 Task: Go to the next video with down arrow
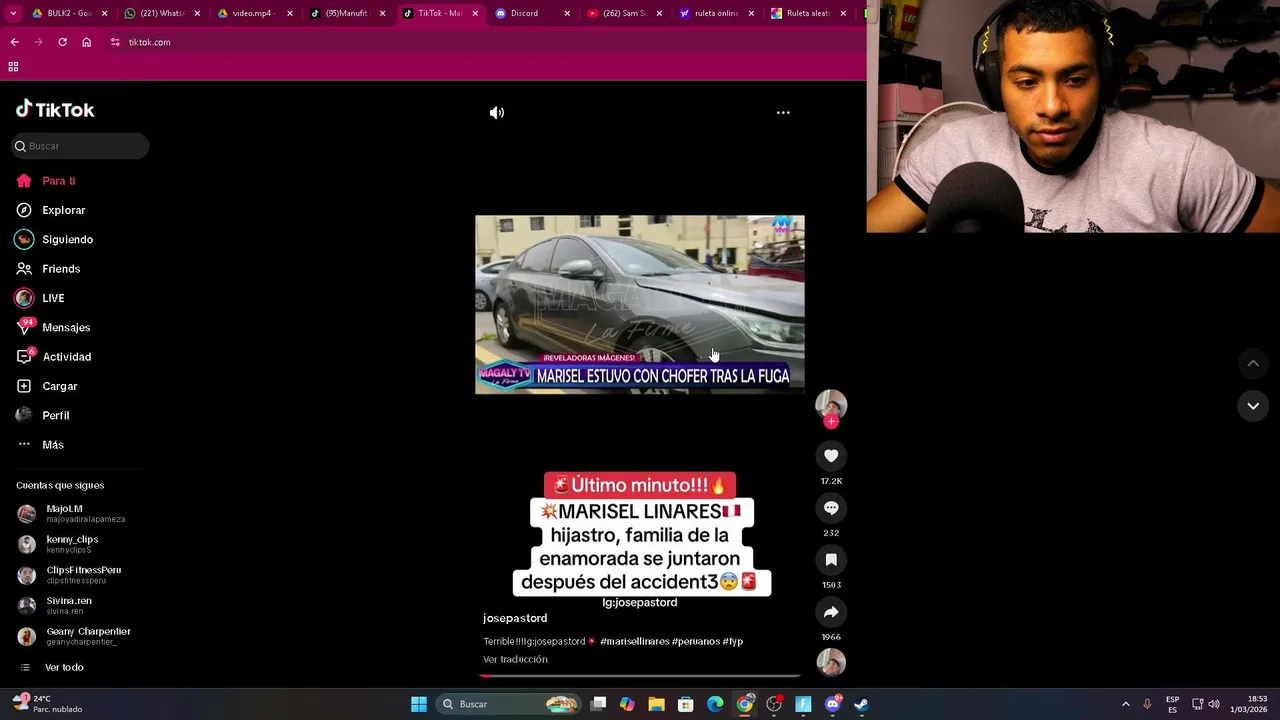pyautogui.click(x=1253, y=406)
